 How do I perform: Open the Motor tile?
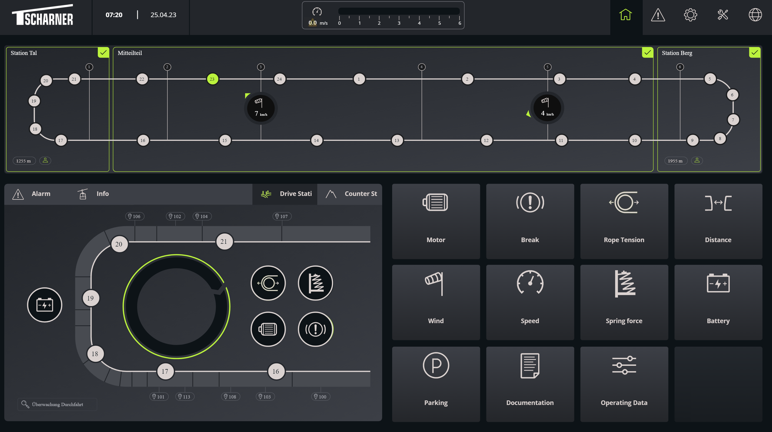coord(435,220)
